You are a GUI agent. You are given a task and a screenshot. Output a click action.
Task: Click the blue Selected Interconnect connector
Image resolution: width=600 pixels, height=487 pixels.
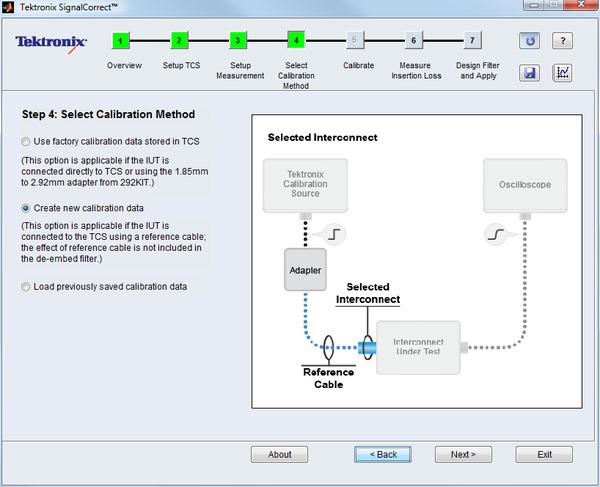point(366,347)
